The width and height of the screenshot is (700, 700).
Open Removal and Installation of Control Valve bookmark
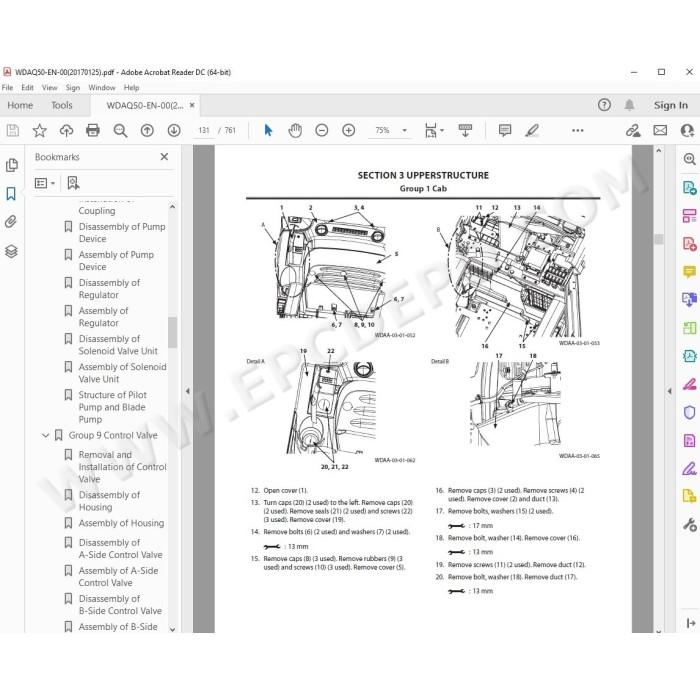point(122,467)
